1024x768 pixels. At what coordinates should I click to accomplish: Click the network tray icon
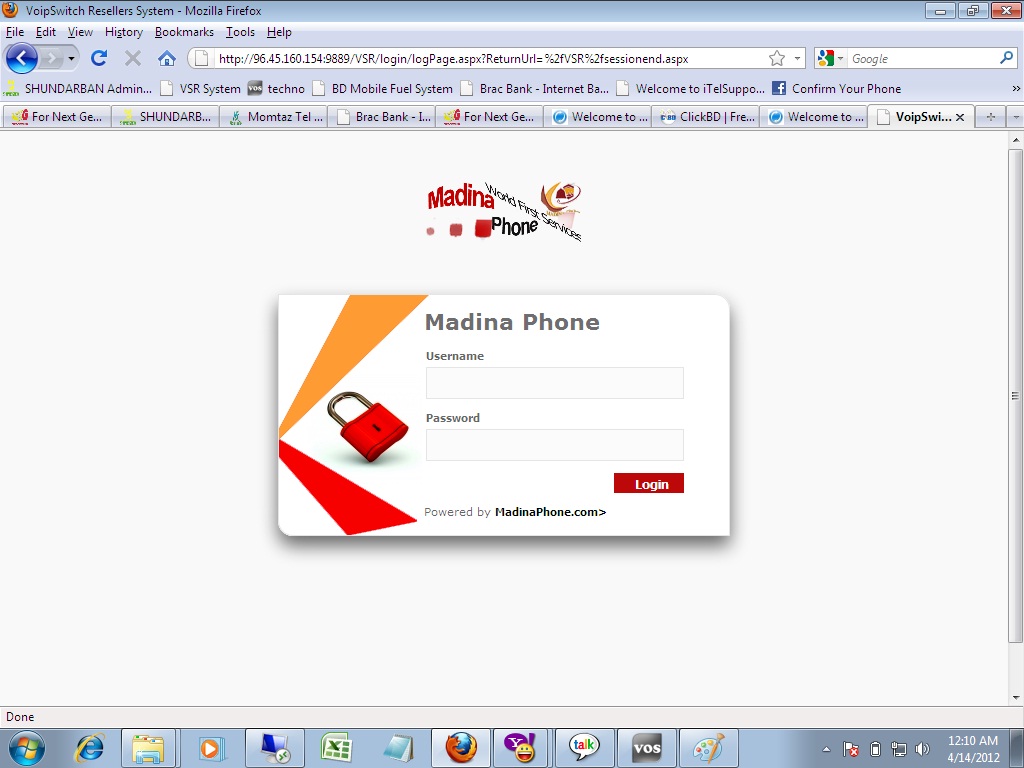[x=899, y=749]
